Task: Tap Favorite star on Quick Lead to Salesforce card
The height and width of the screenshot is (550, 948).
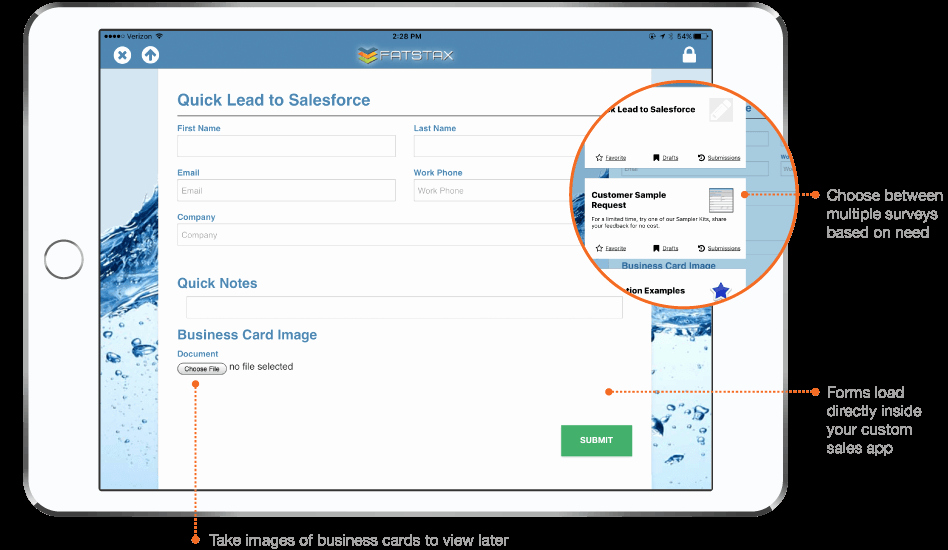Action: coord(611,158)
